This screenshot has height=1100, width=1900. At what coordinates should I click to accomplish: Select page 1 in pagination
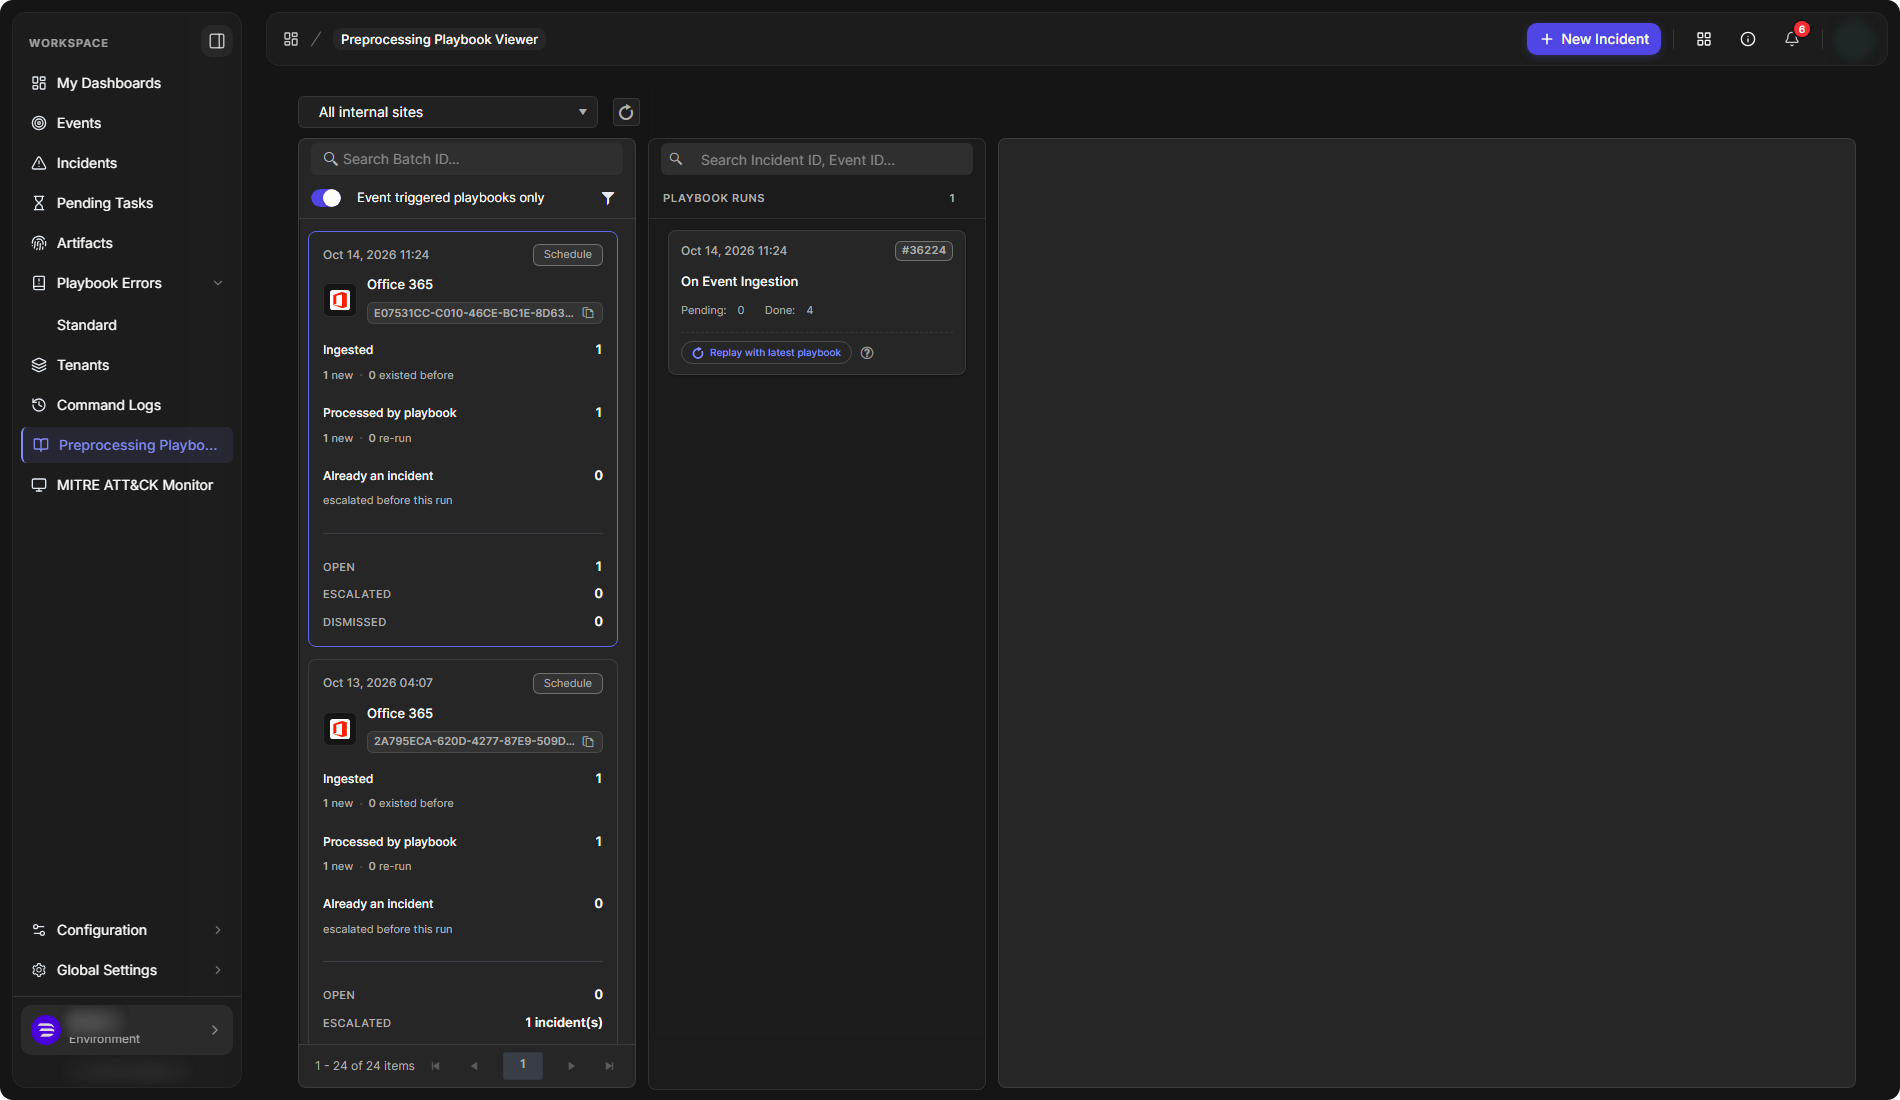523,1066
